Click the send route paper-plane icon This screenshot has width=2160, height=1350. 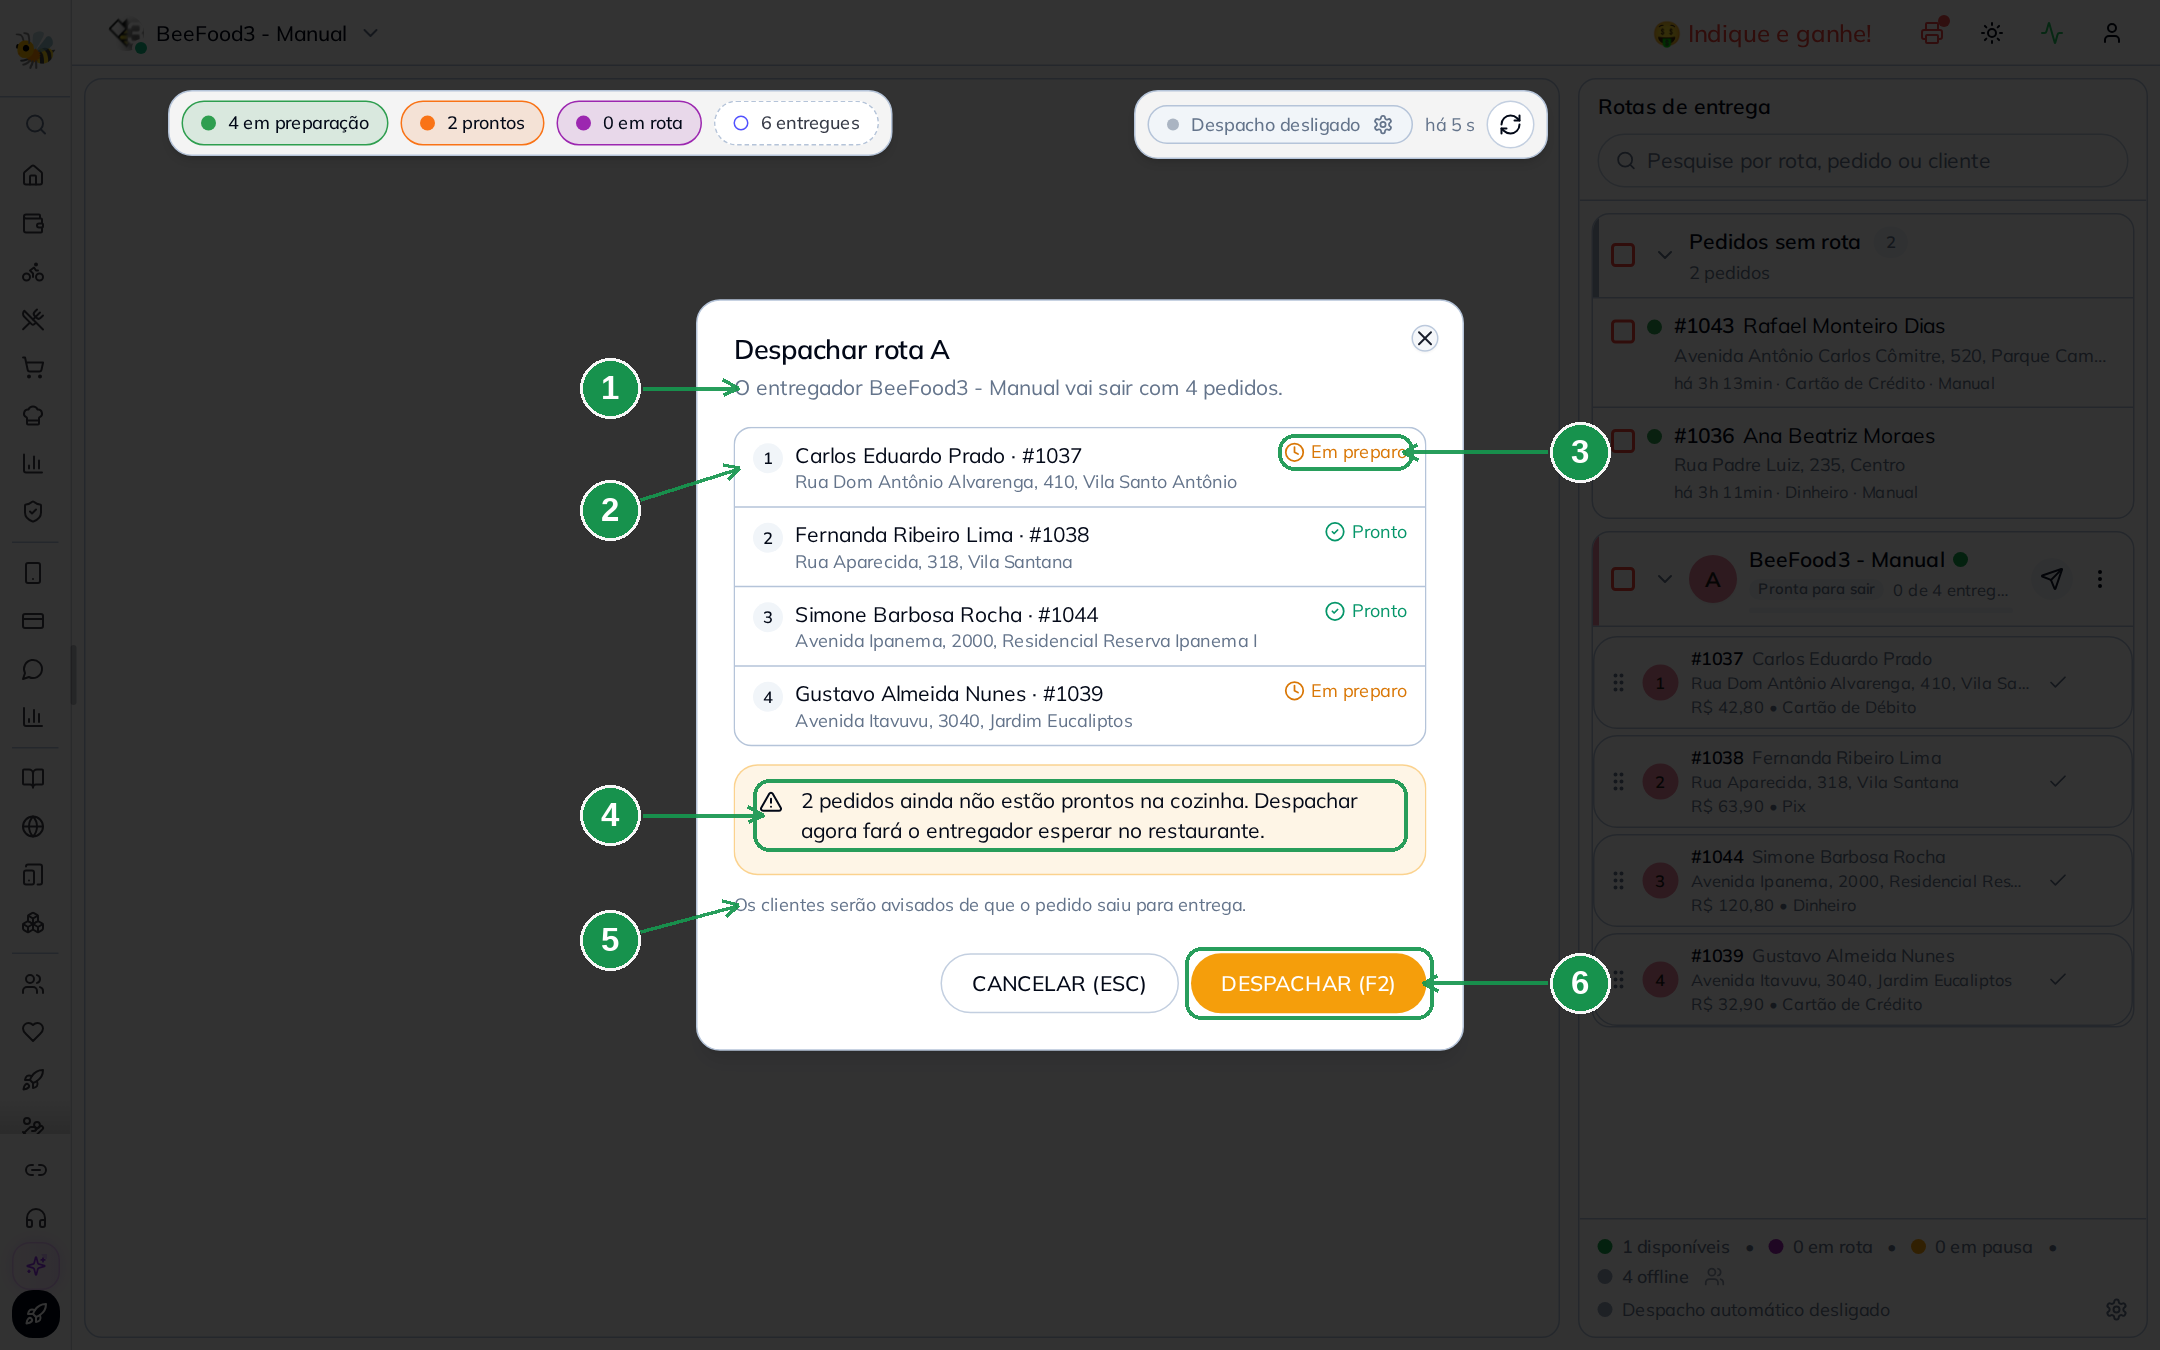coord(2052,578)
